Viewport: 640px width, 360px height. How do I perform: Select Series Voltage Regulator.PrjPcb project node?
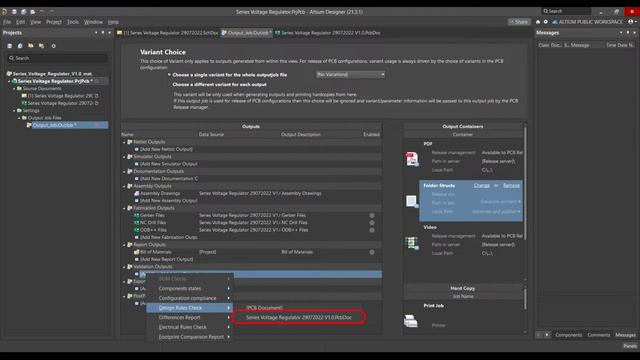(55, 81)
